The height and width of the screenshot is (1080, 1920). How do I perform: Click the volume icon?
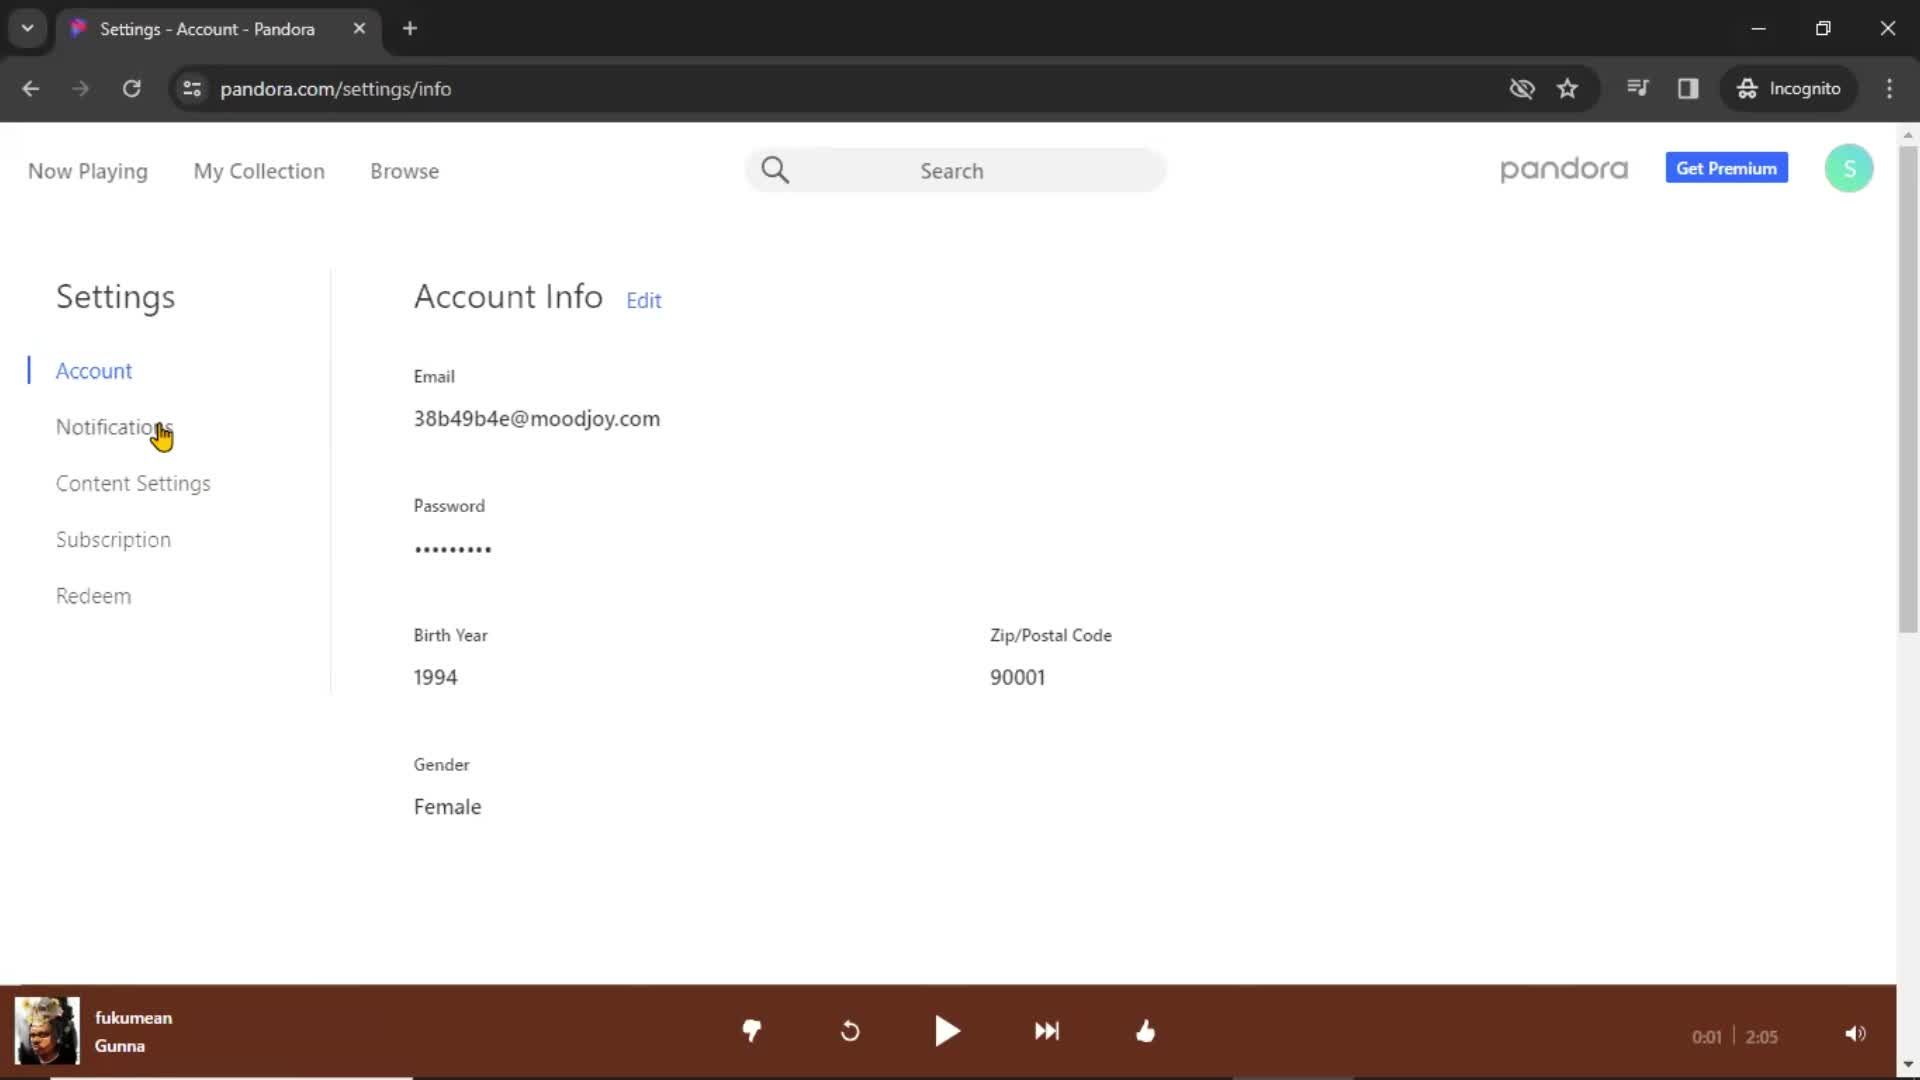tap(1855, 1033)
